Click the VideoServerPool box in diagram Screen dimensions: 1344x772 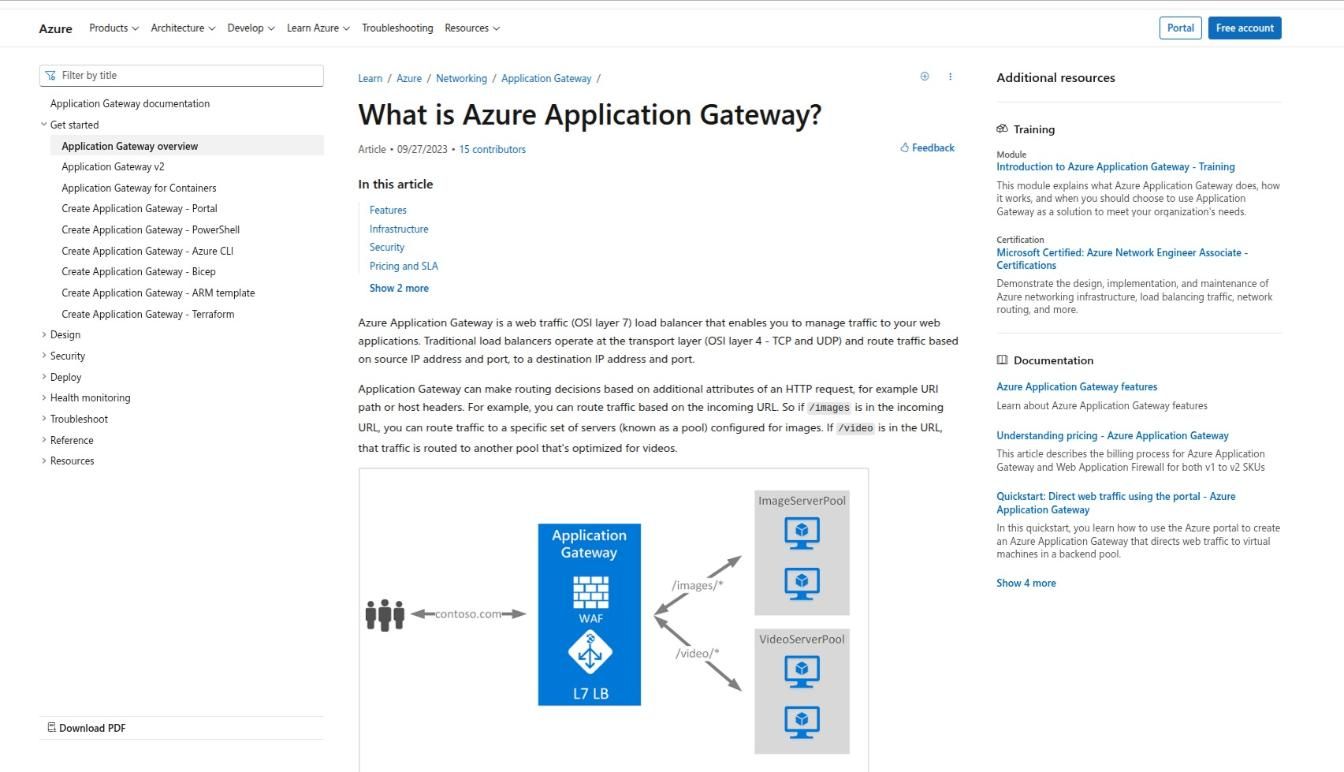click(802, 691)
